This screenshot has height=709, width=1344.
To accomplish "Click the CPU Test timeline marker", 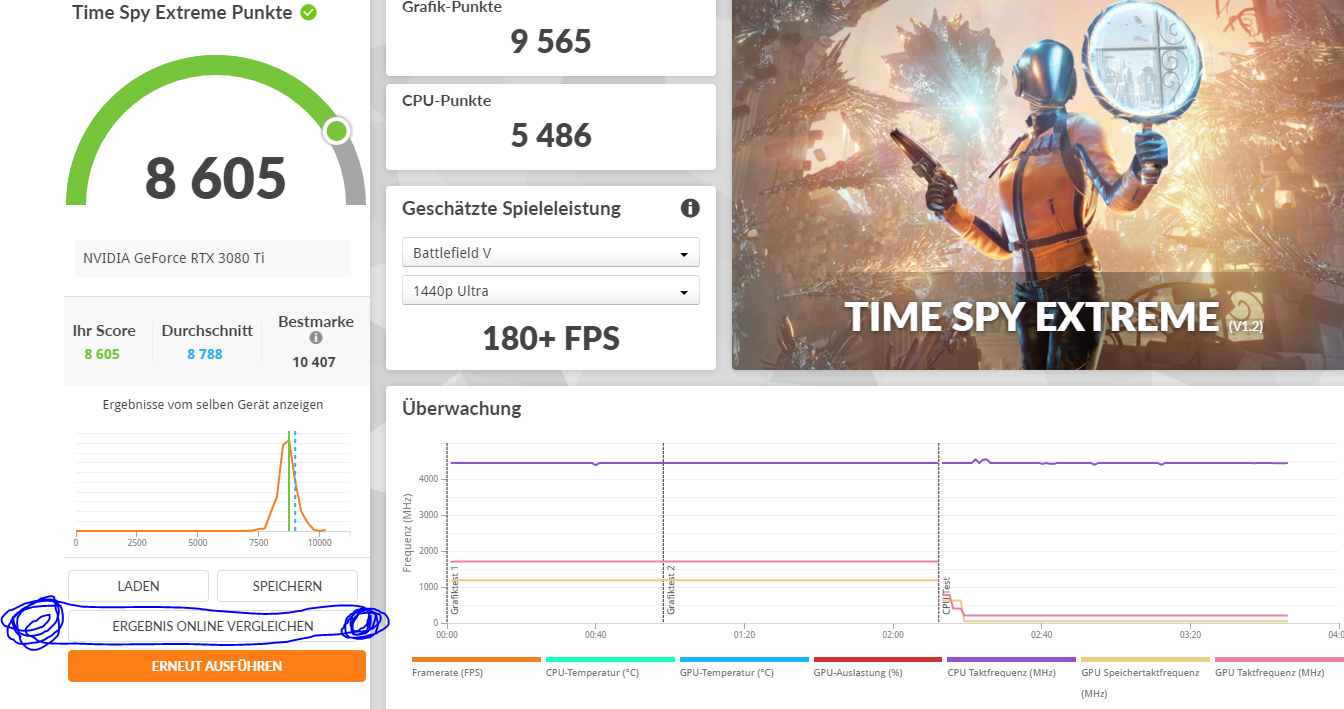I will pyautogui.click(x=946, y=596).
